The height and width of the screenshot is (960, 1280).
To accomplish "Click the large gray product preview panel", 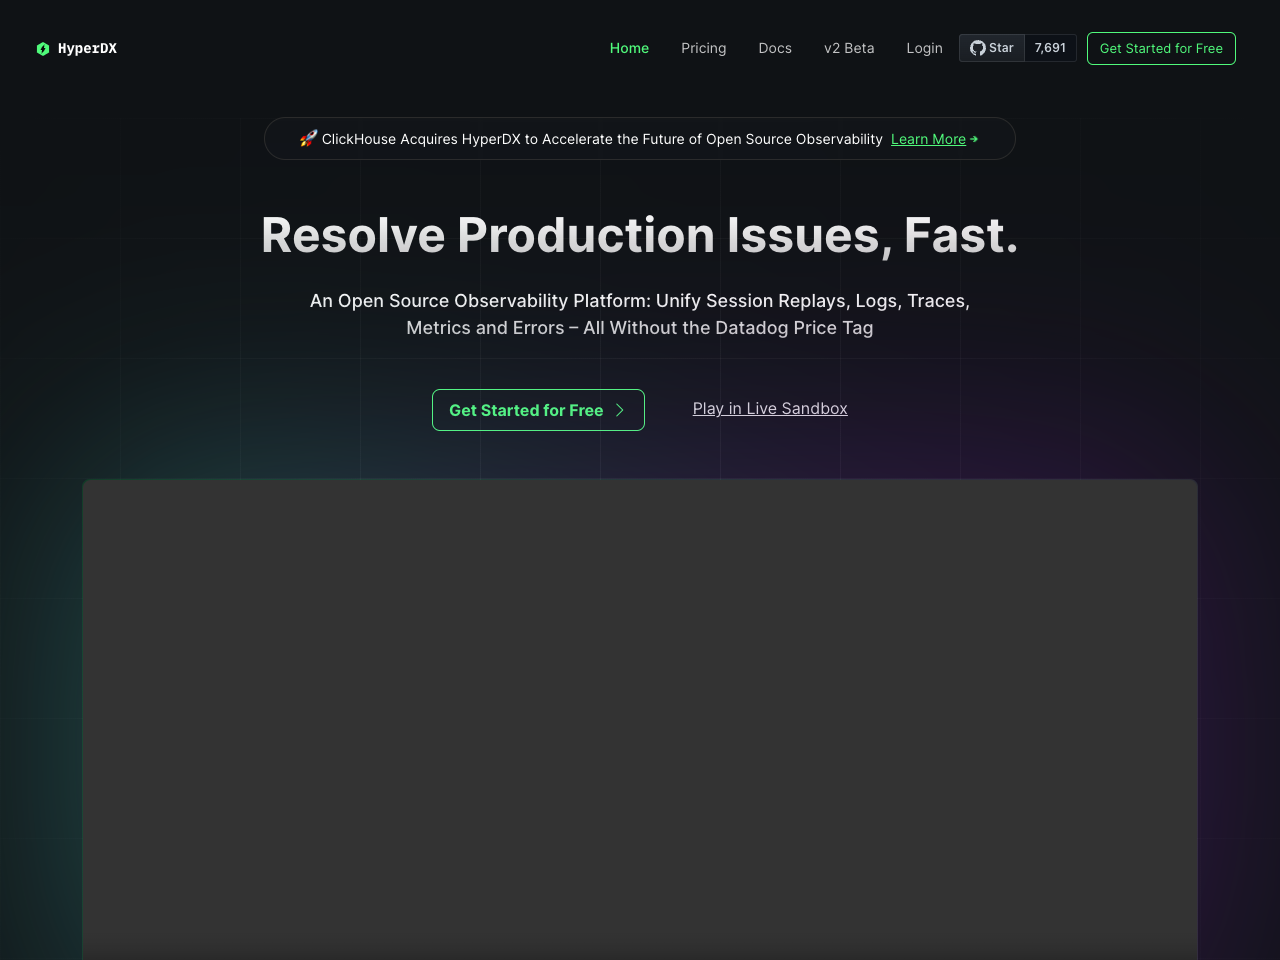I will (x=640, y=719).
